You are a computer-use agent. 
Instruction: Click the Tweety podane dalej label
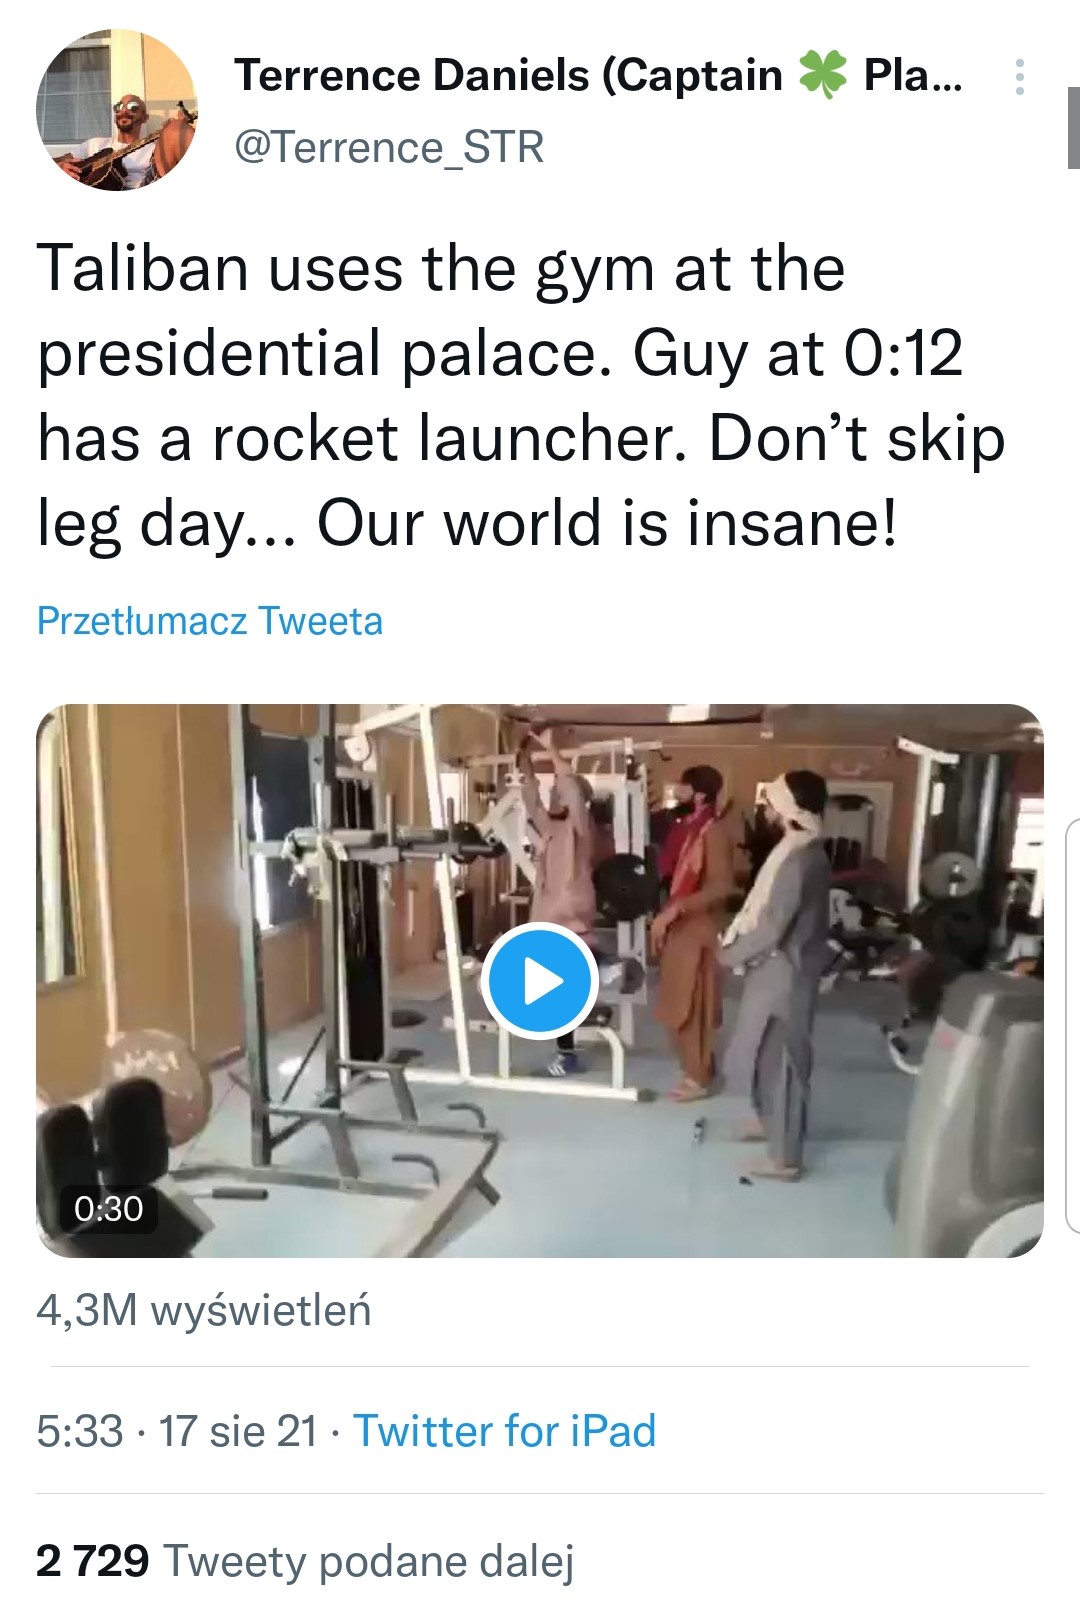[369, 1561]
